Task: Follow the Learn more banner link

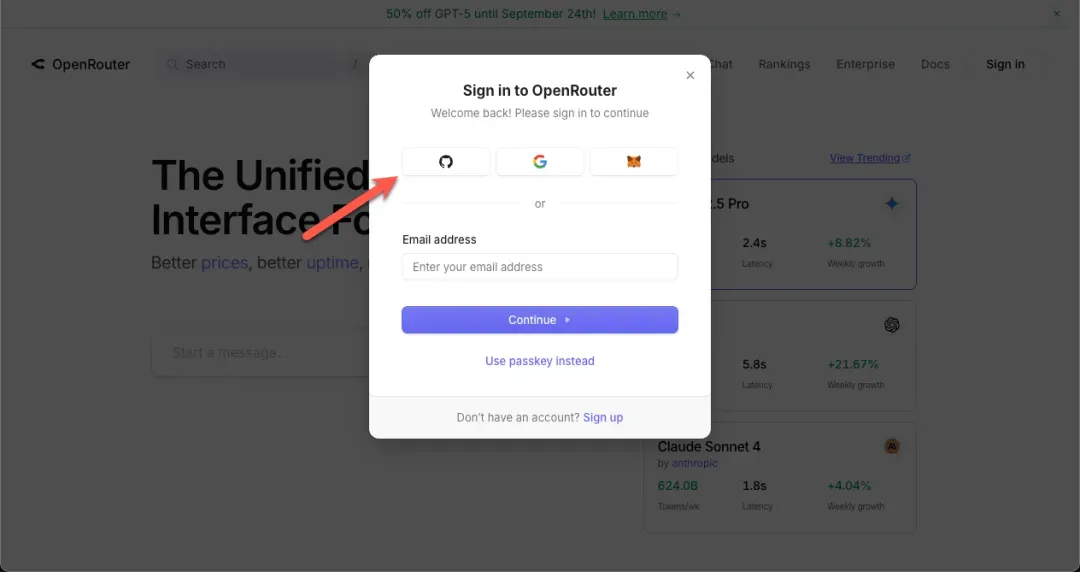Action: click(x=641, y=14)
